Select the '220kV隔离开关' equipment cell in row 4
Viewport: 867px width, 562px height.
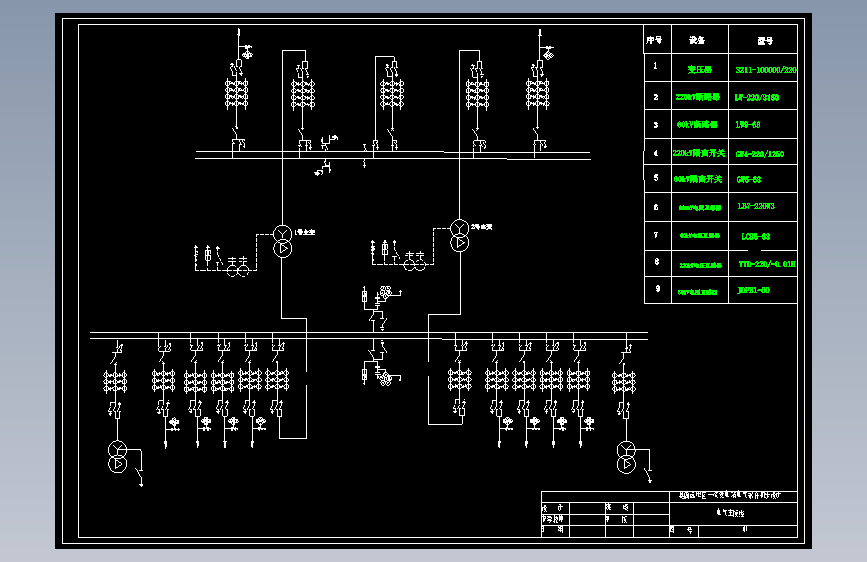pyautogui.click(x=699, y=153)
